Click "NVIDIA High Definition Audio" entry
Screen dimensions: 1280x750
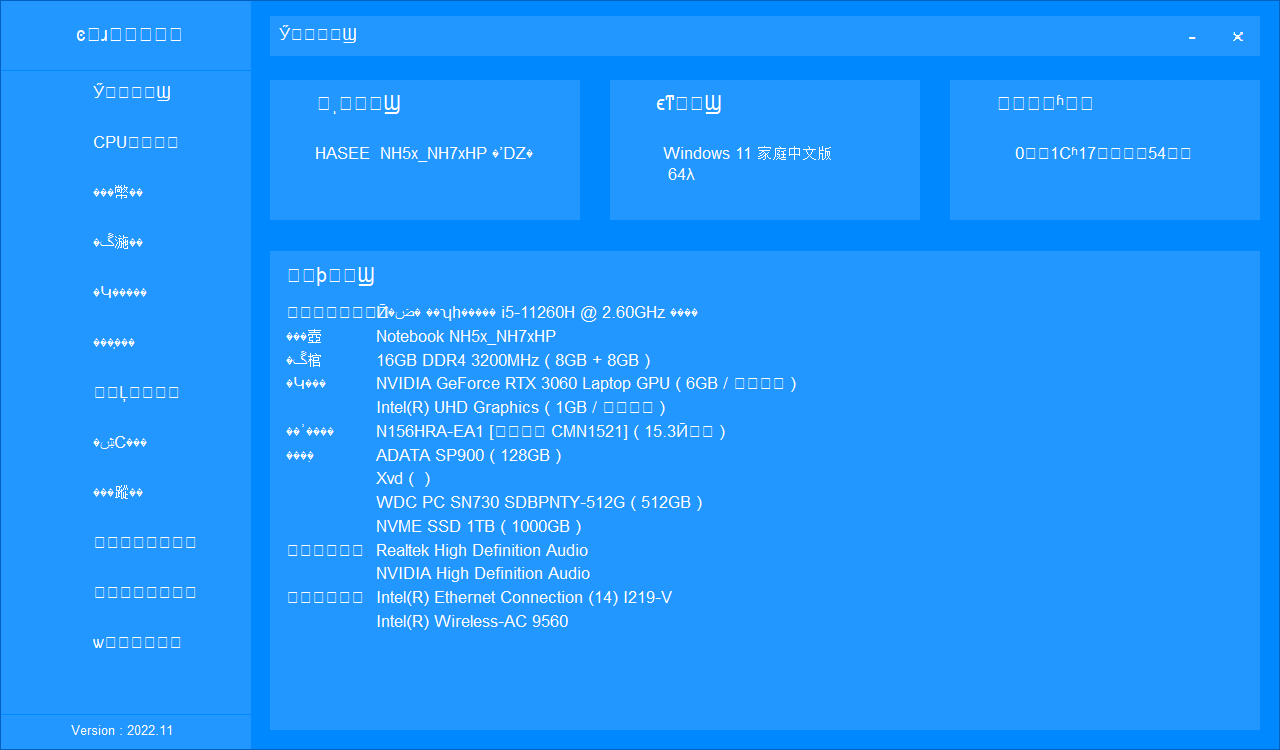483,573
